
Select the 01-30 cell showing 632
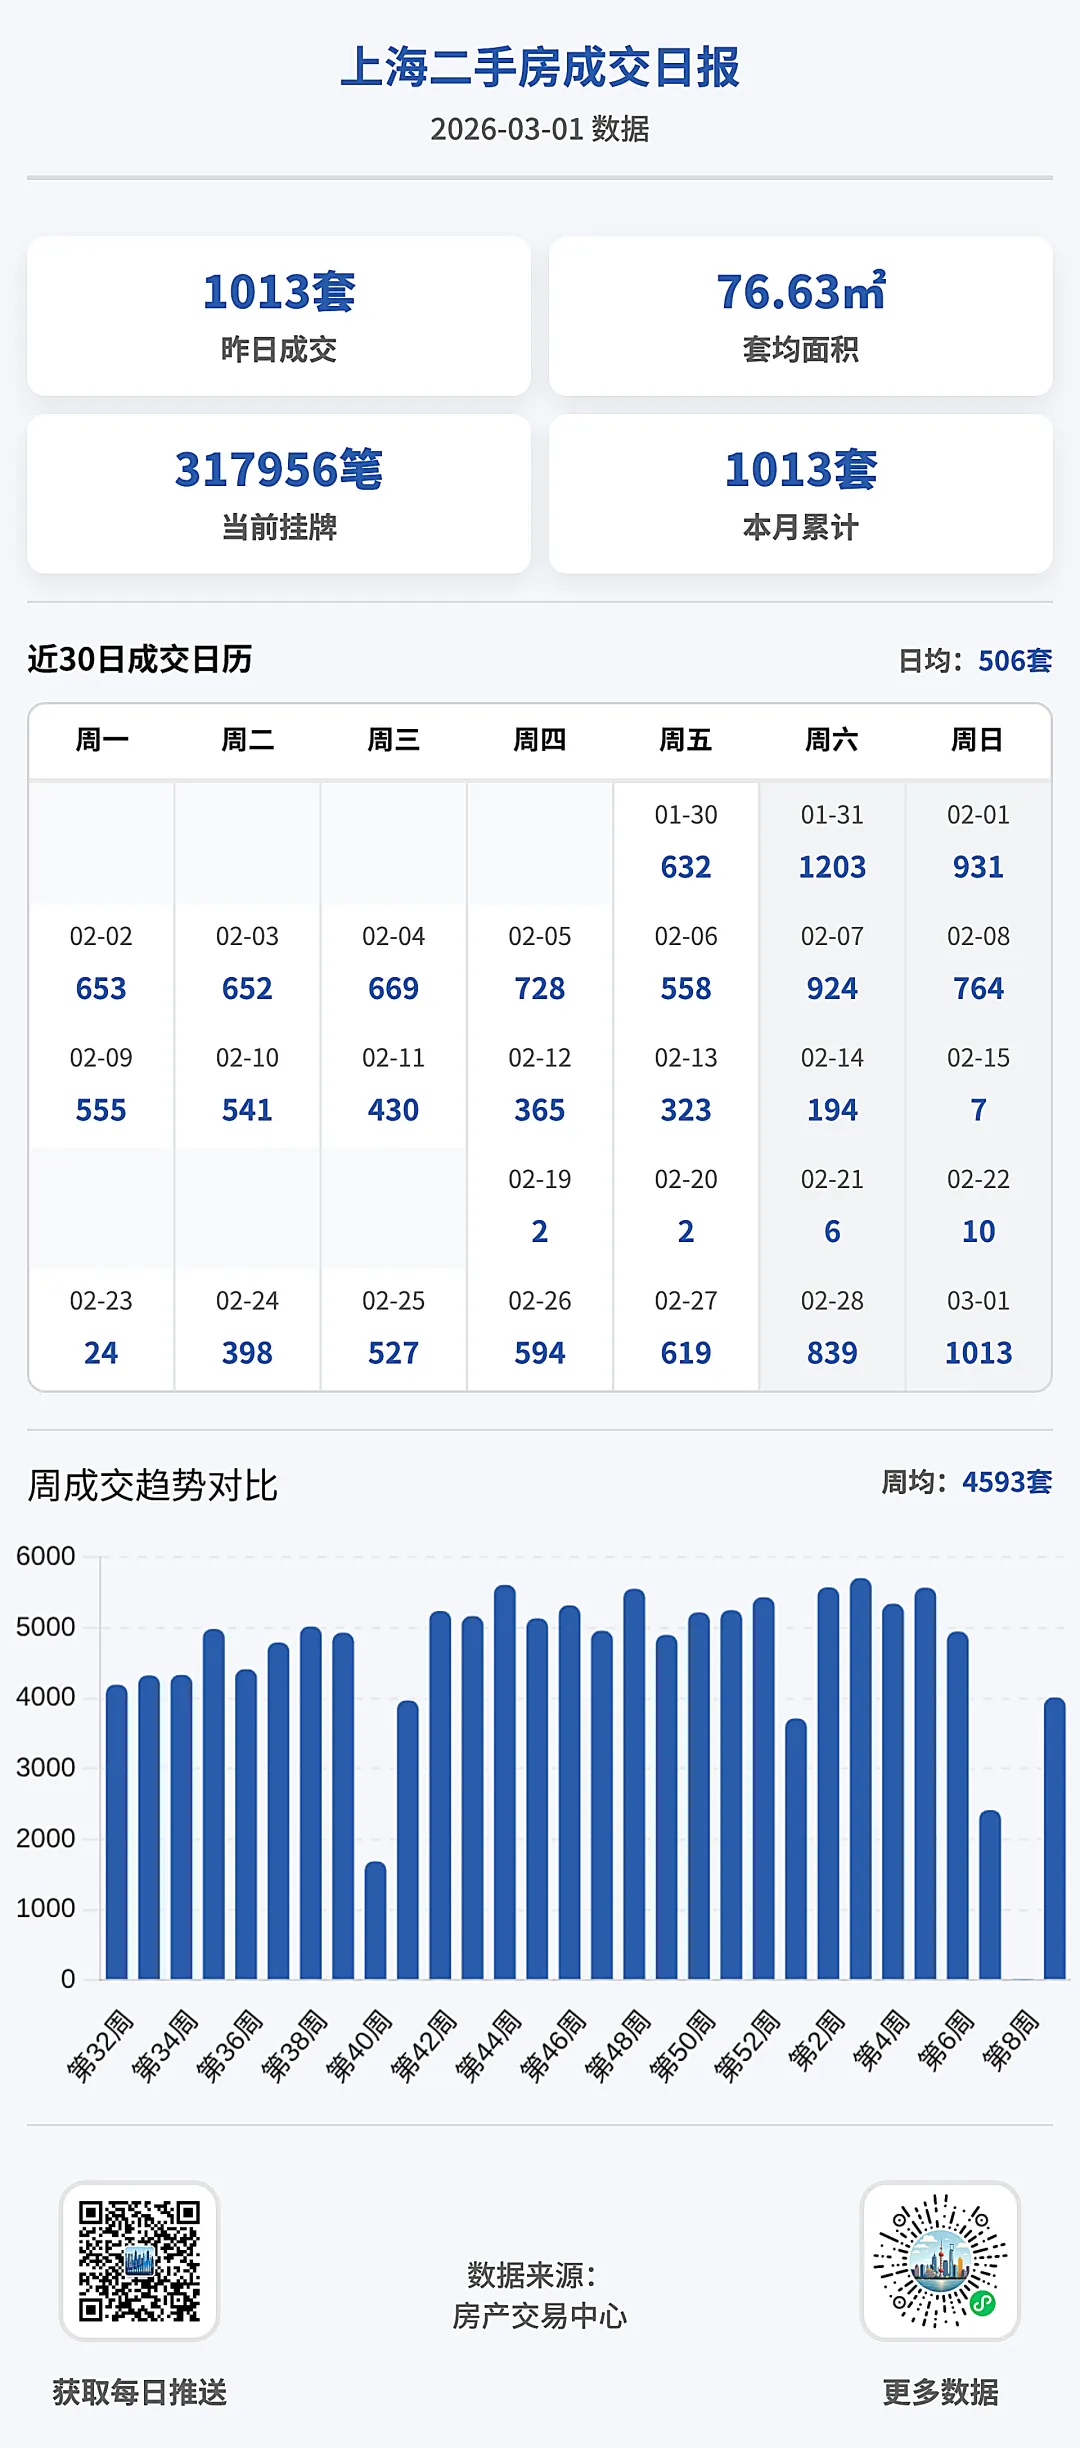click(x=686, y=842)
